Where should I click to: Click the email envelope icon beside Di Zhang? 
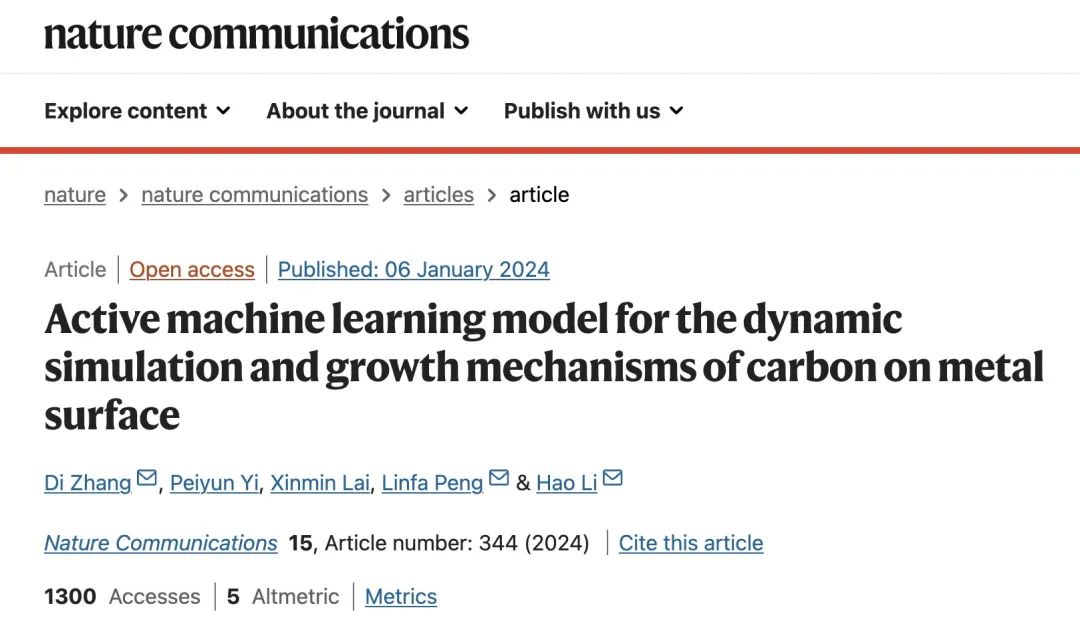[147, 477]
